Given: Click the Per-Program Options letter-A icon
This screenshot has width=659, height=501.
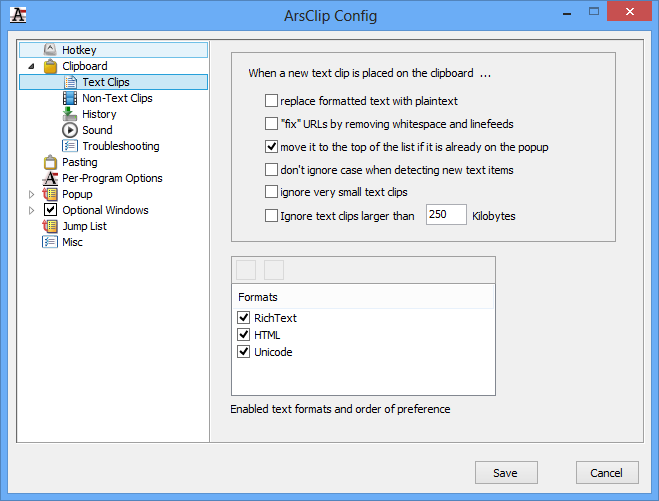Looking at the screenshot, I should [x=50, y=178].
